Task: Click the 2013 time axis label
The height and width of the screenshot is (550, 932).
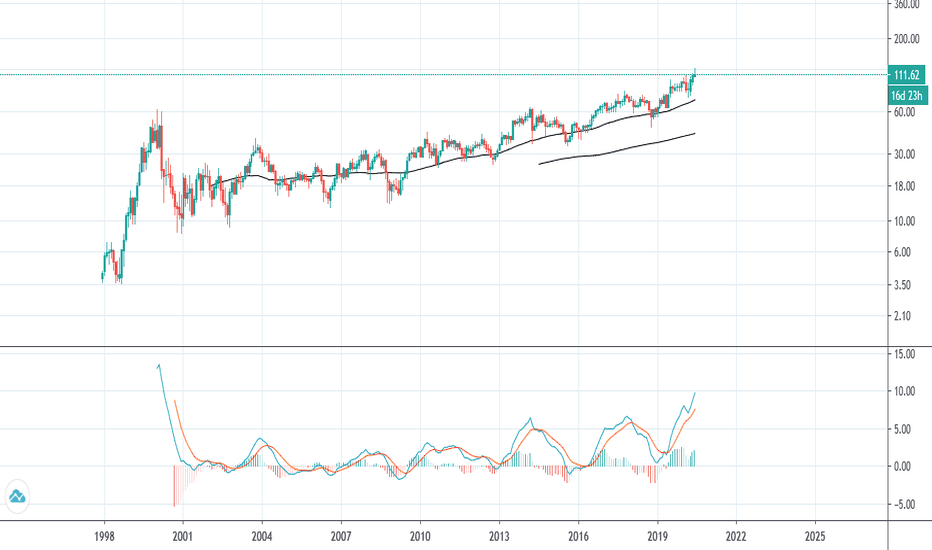Action: [499, 537]
